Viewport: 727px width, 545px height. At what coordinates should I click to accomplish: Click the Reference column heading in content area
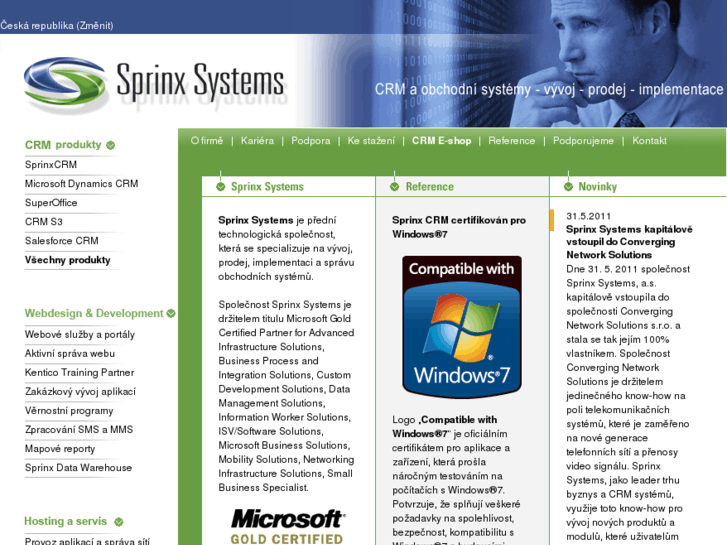click(x=430, y=187)
